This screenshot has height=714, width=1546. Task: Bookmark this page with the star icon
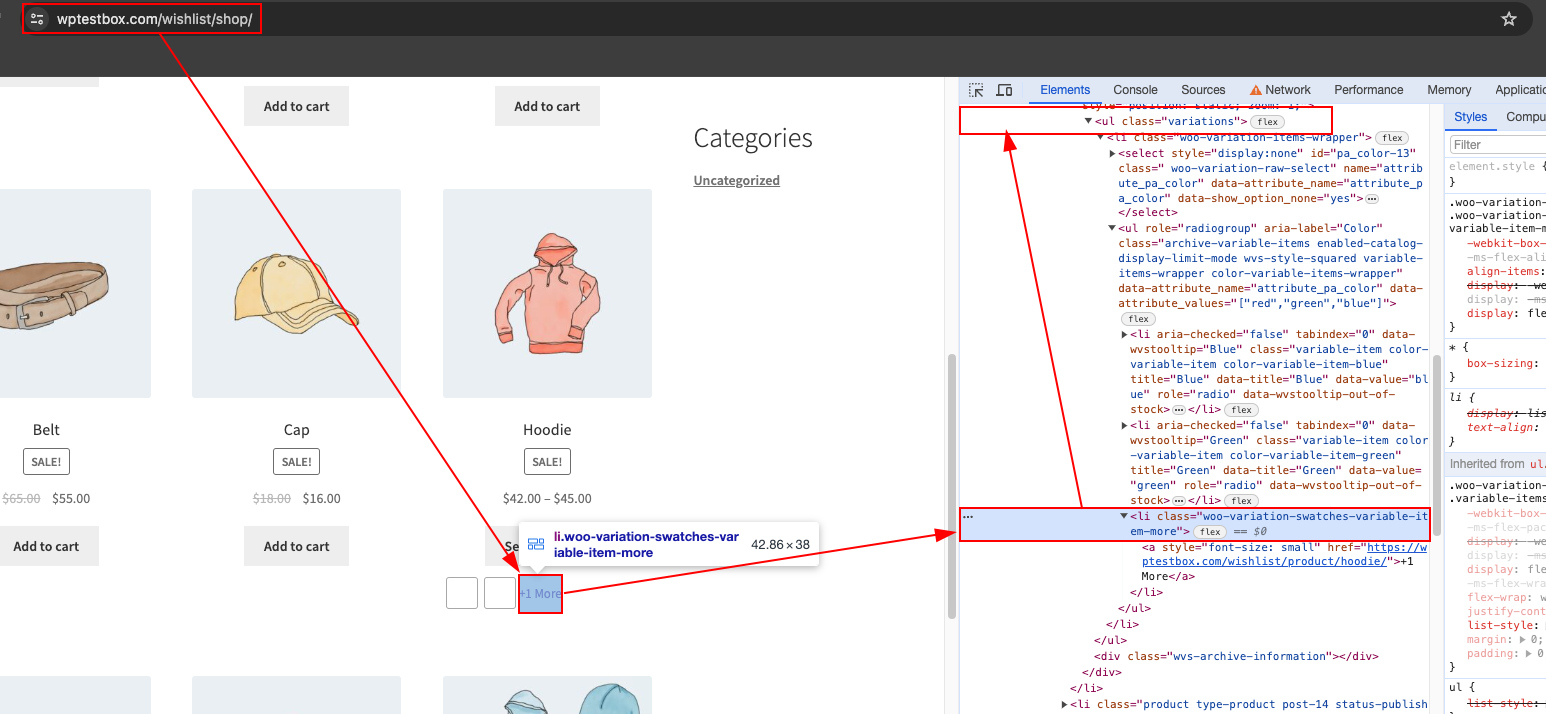click(1509, 19)
